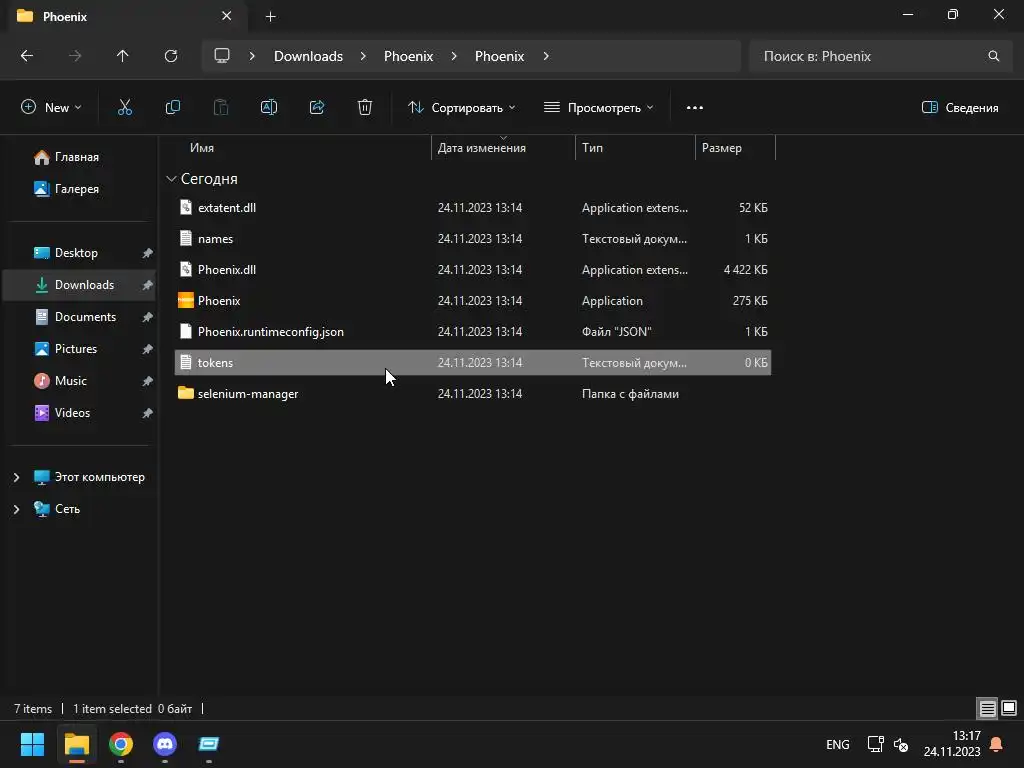The width and height of the screenshot is (1024, 768).
Task: Sort by Имя column header
Action: pos(202,148)
